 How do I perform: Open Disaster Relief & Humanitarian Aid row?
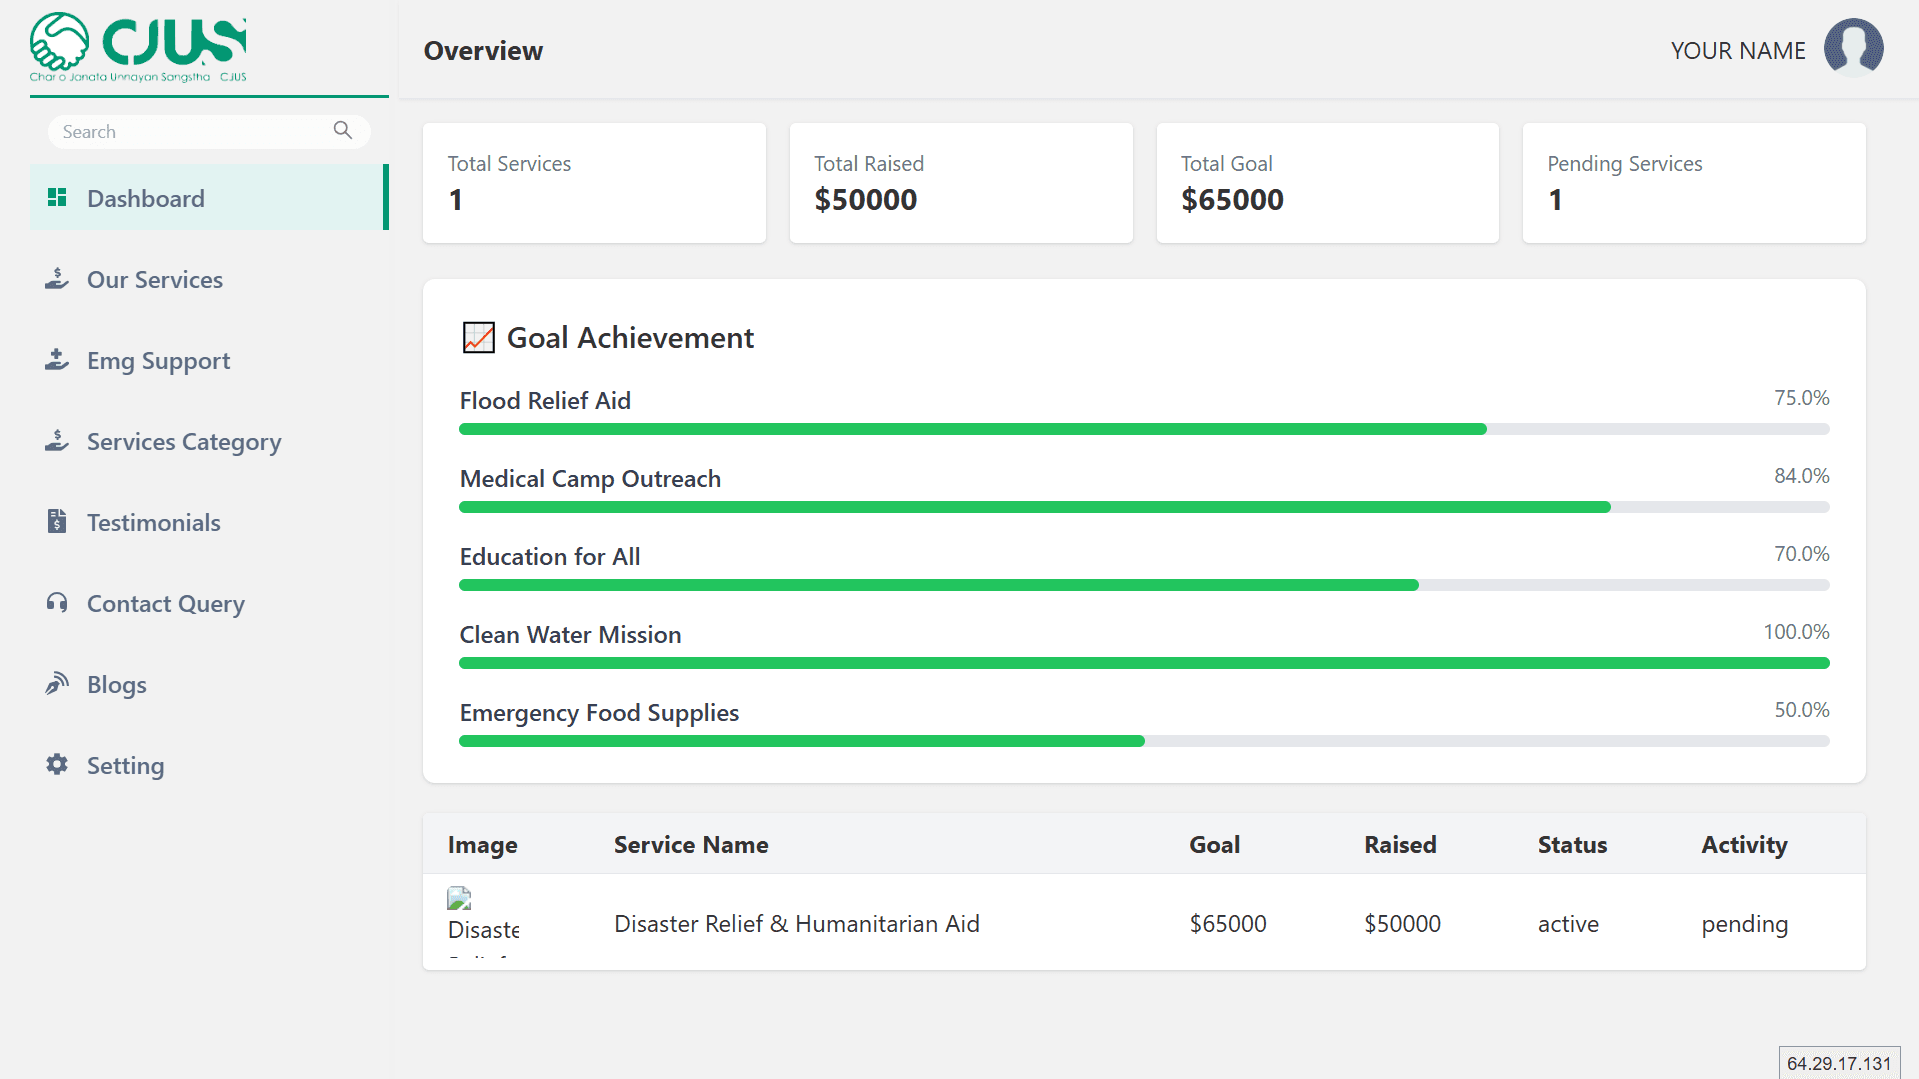point(796,924)
